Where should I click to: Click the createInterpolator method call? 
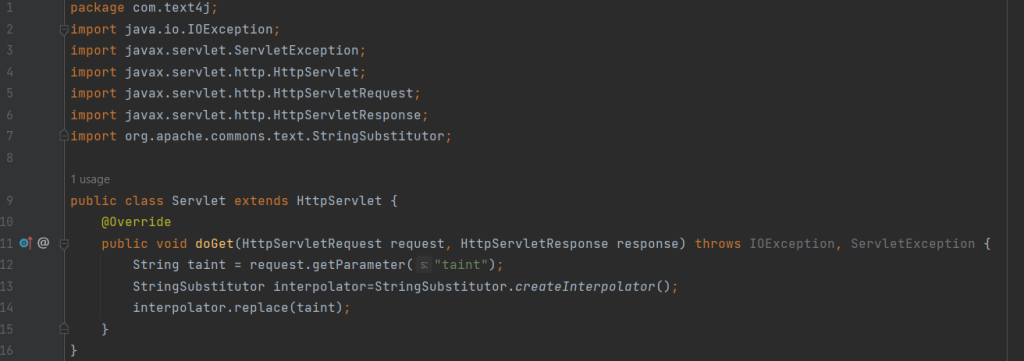[585, 287]
